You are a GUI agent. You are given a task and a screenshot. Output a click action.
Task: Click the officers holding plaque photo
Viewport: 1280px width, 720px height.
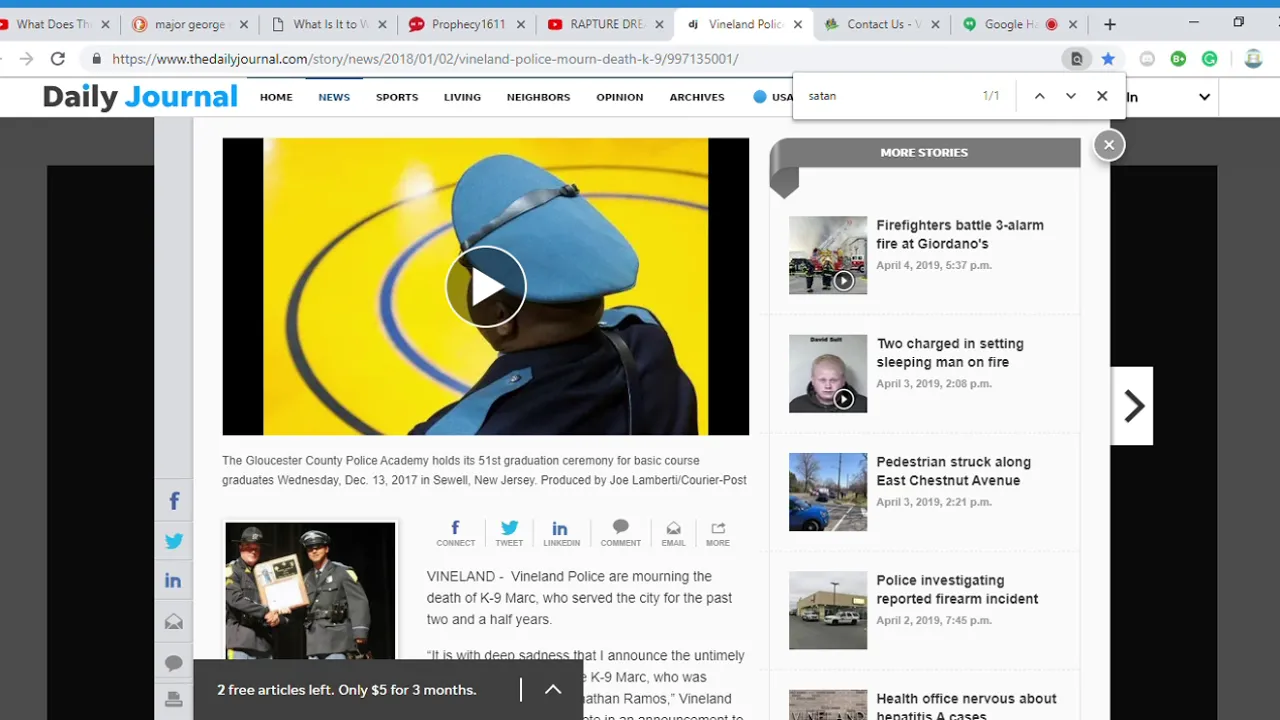(310, 590)
